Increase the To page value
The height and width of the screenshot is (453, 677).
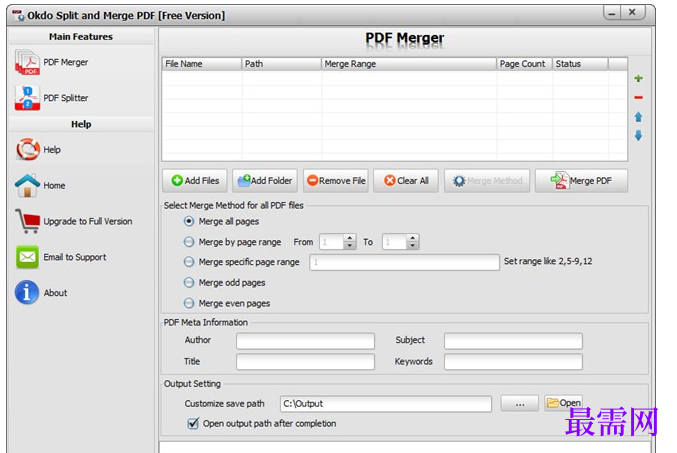412,238
